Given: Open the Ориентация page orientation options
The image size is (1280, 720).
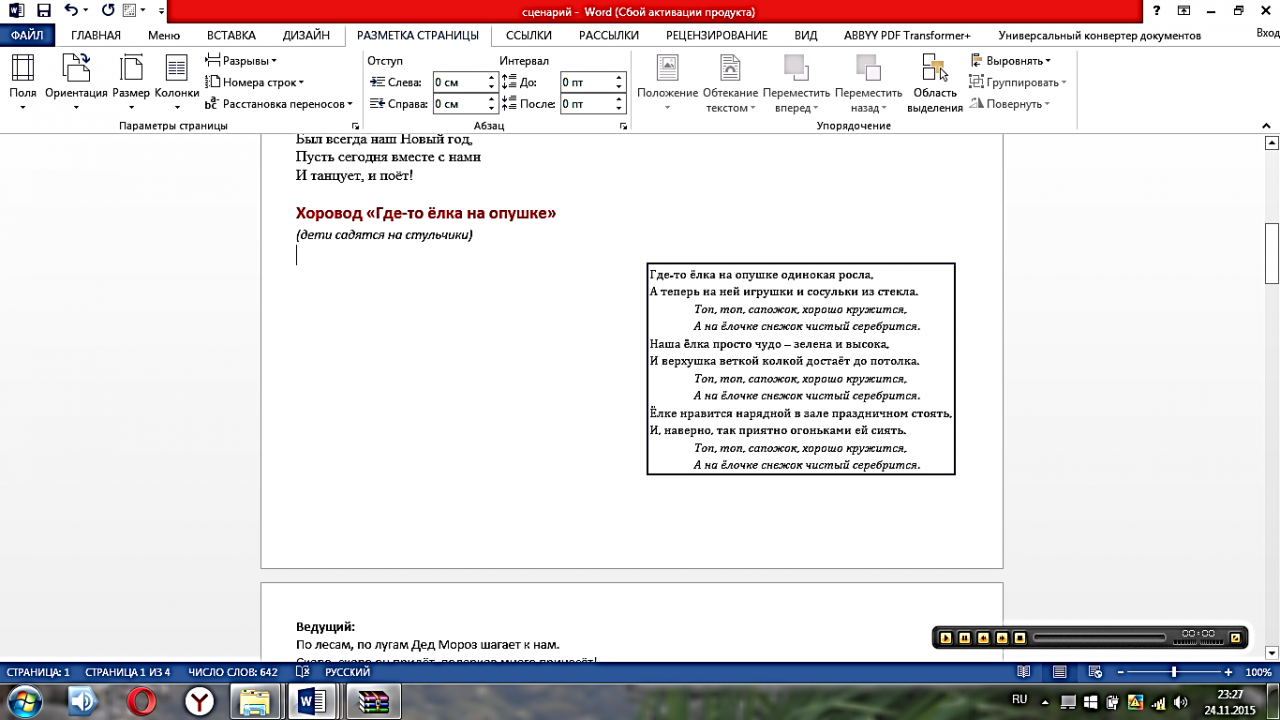Looking at the screenshot, I should 76,83.
